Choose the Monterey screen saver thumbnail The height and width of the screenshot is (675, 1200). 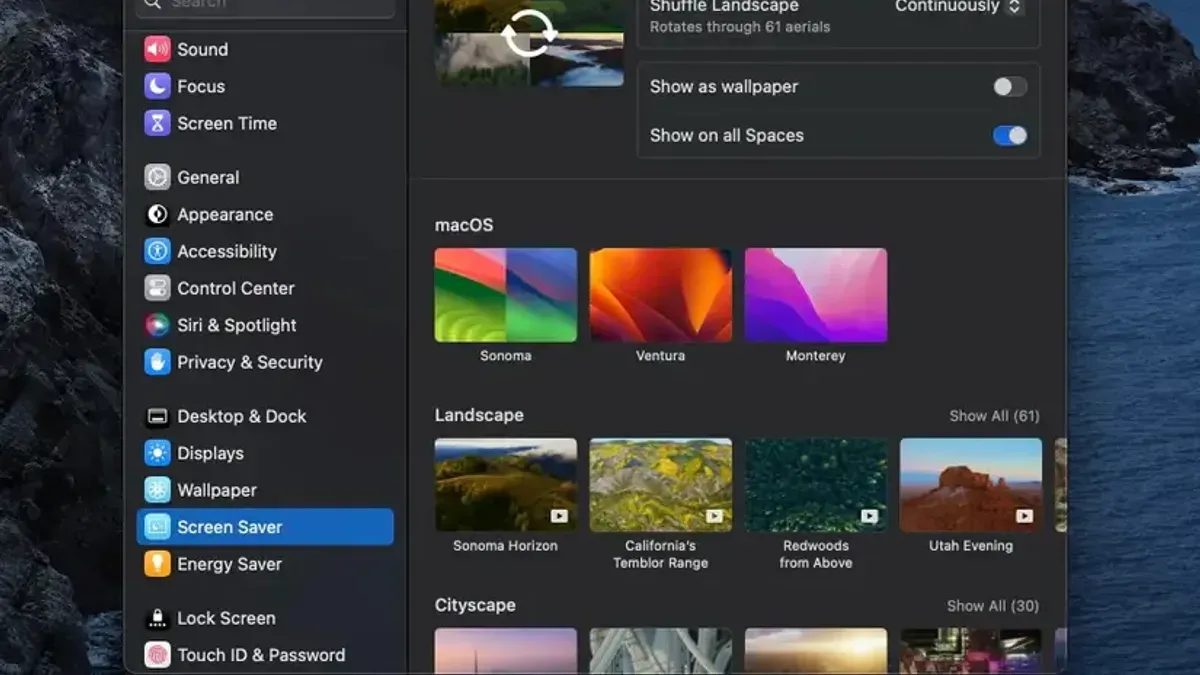(x=816, y=295)
